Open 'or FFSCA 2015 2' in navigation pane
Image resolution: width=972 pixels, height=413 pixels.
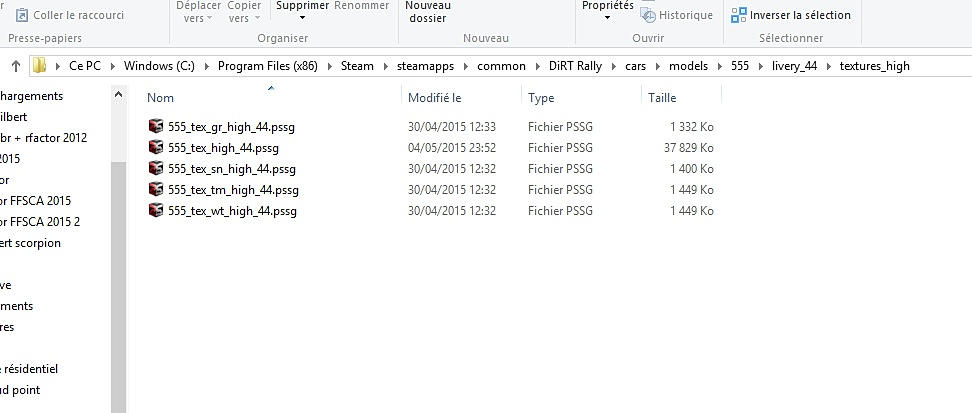(x=40, y=221)
